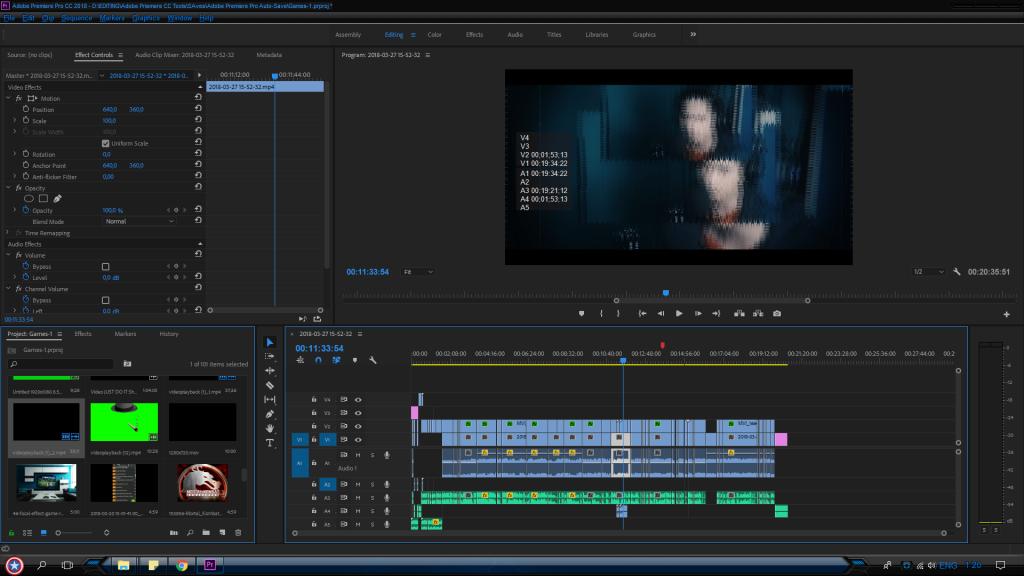Pick the Razor tool
1024x576 pixels.
pyautogui.click(x=270, y=385)
